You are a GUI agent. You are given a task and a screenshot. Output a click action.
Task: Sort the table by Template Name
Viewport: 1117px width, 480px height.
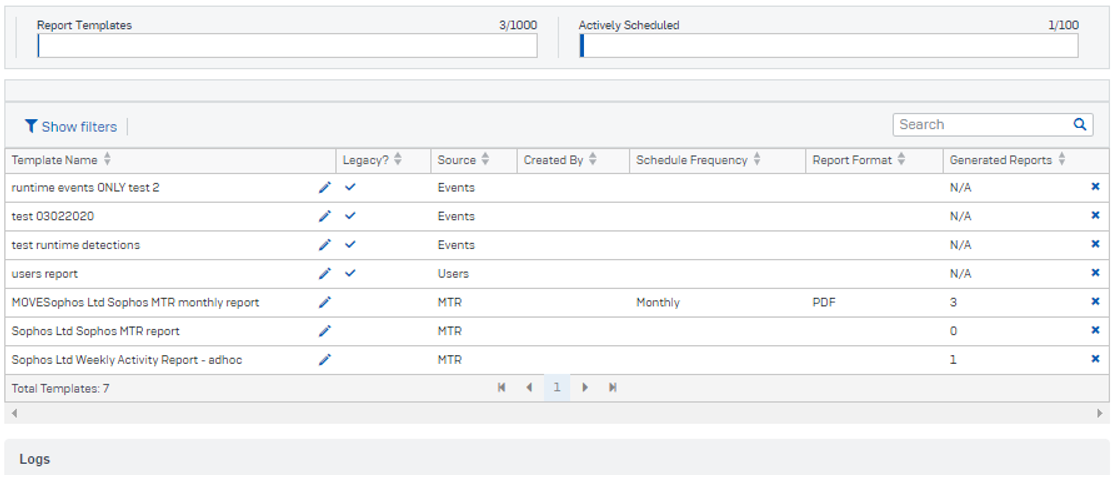(107, 160)
